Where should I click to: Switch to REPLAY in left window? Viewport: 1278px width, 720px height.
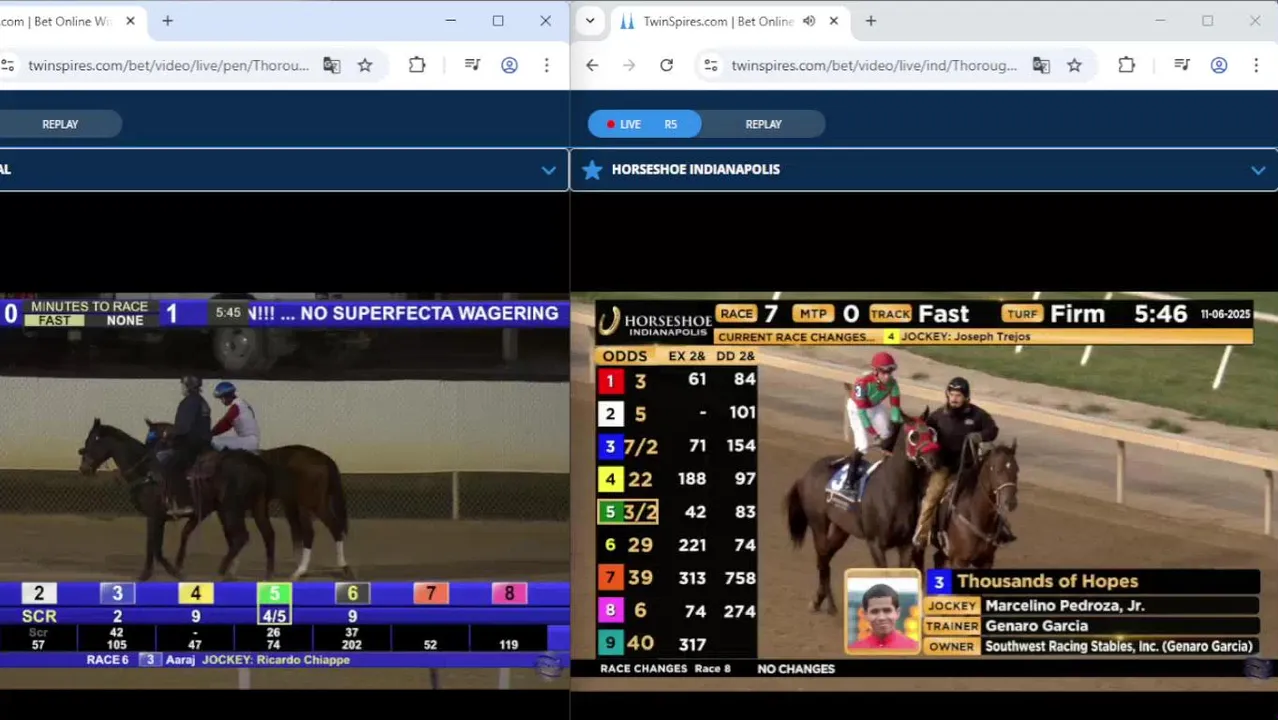60,124
